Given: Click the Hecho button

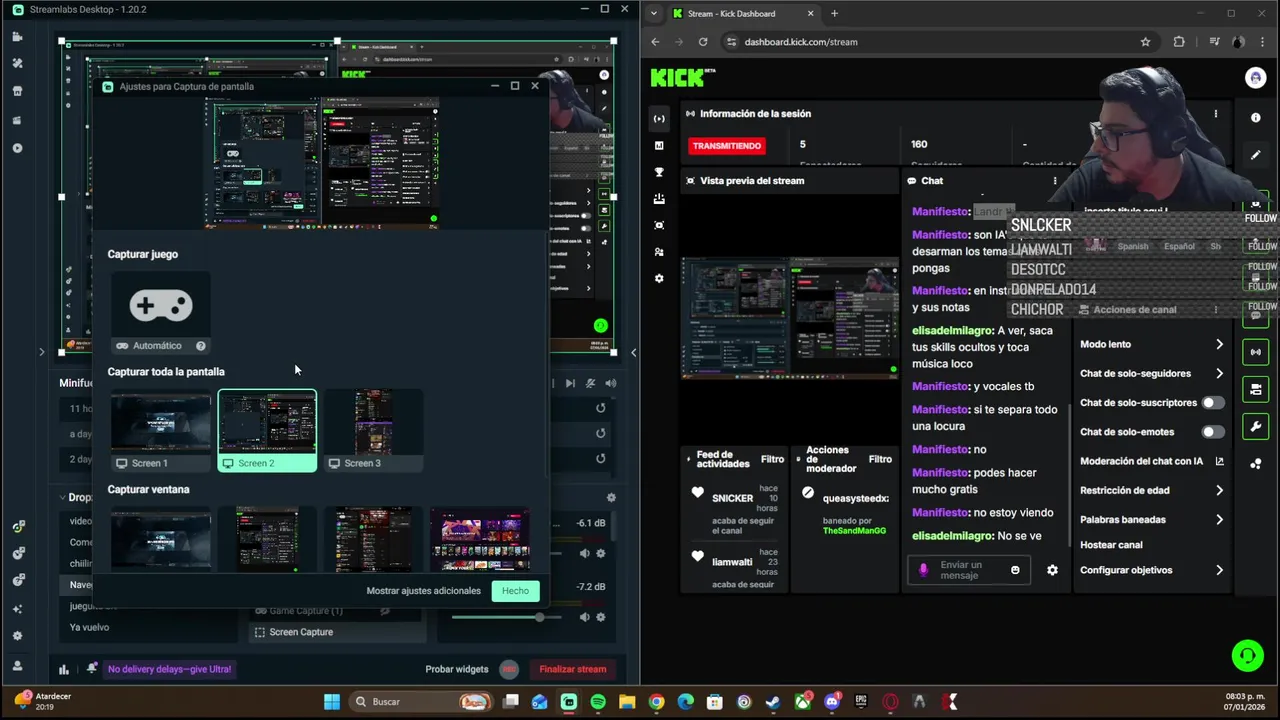Looking at the screenshot, I should tap(516, 591).
